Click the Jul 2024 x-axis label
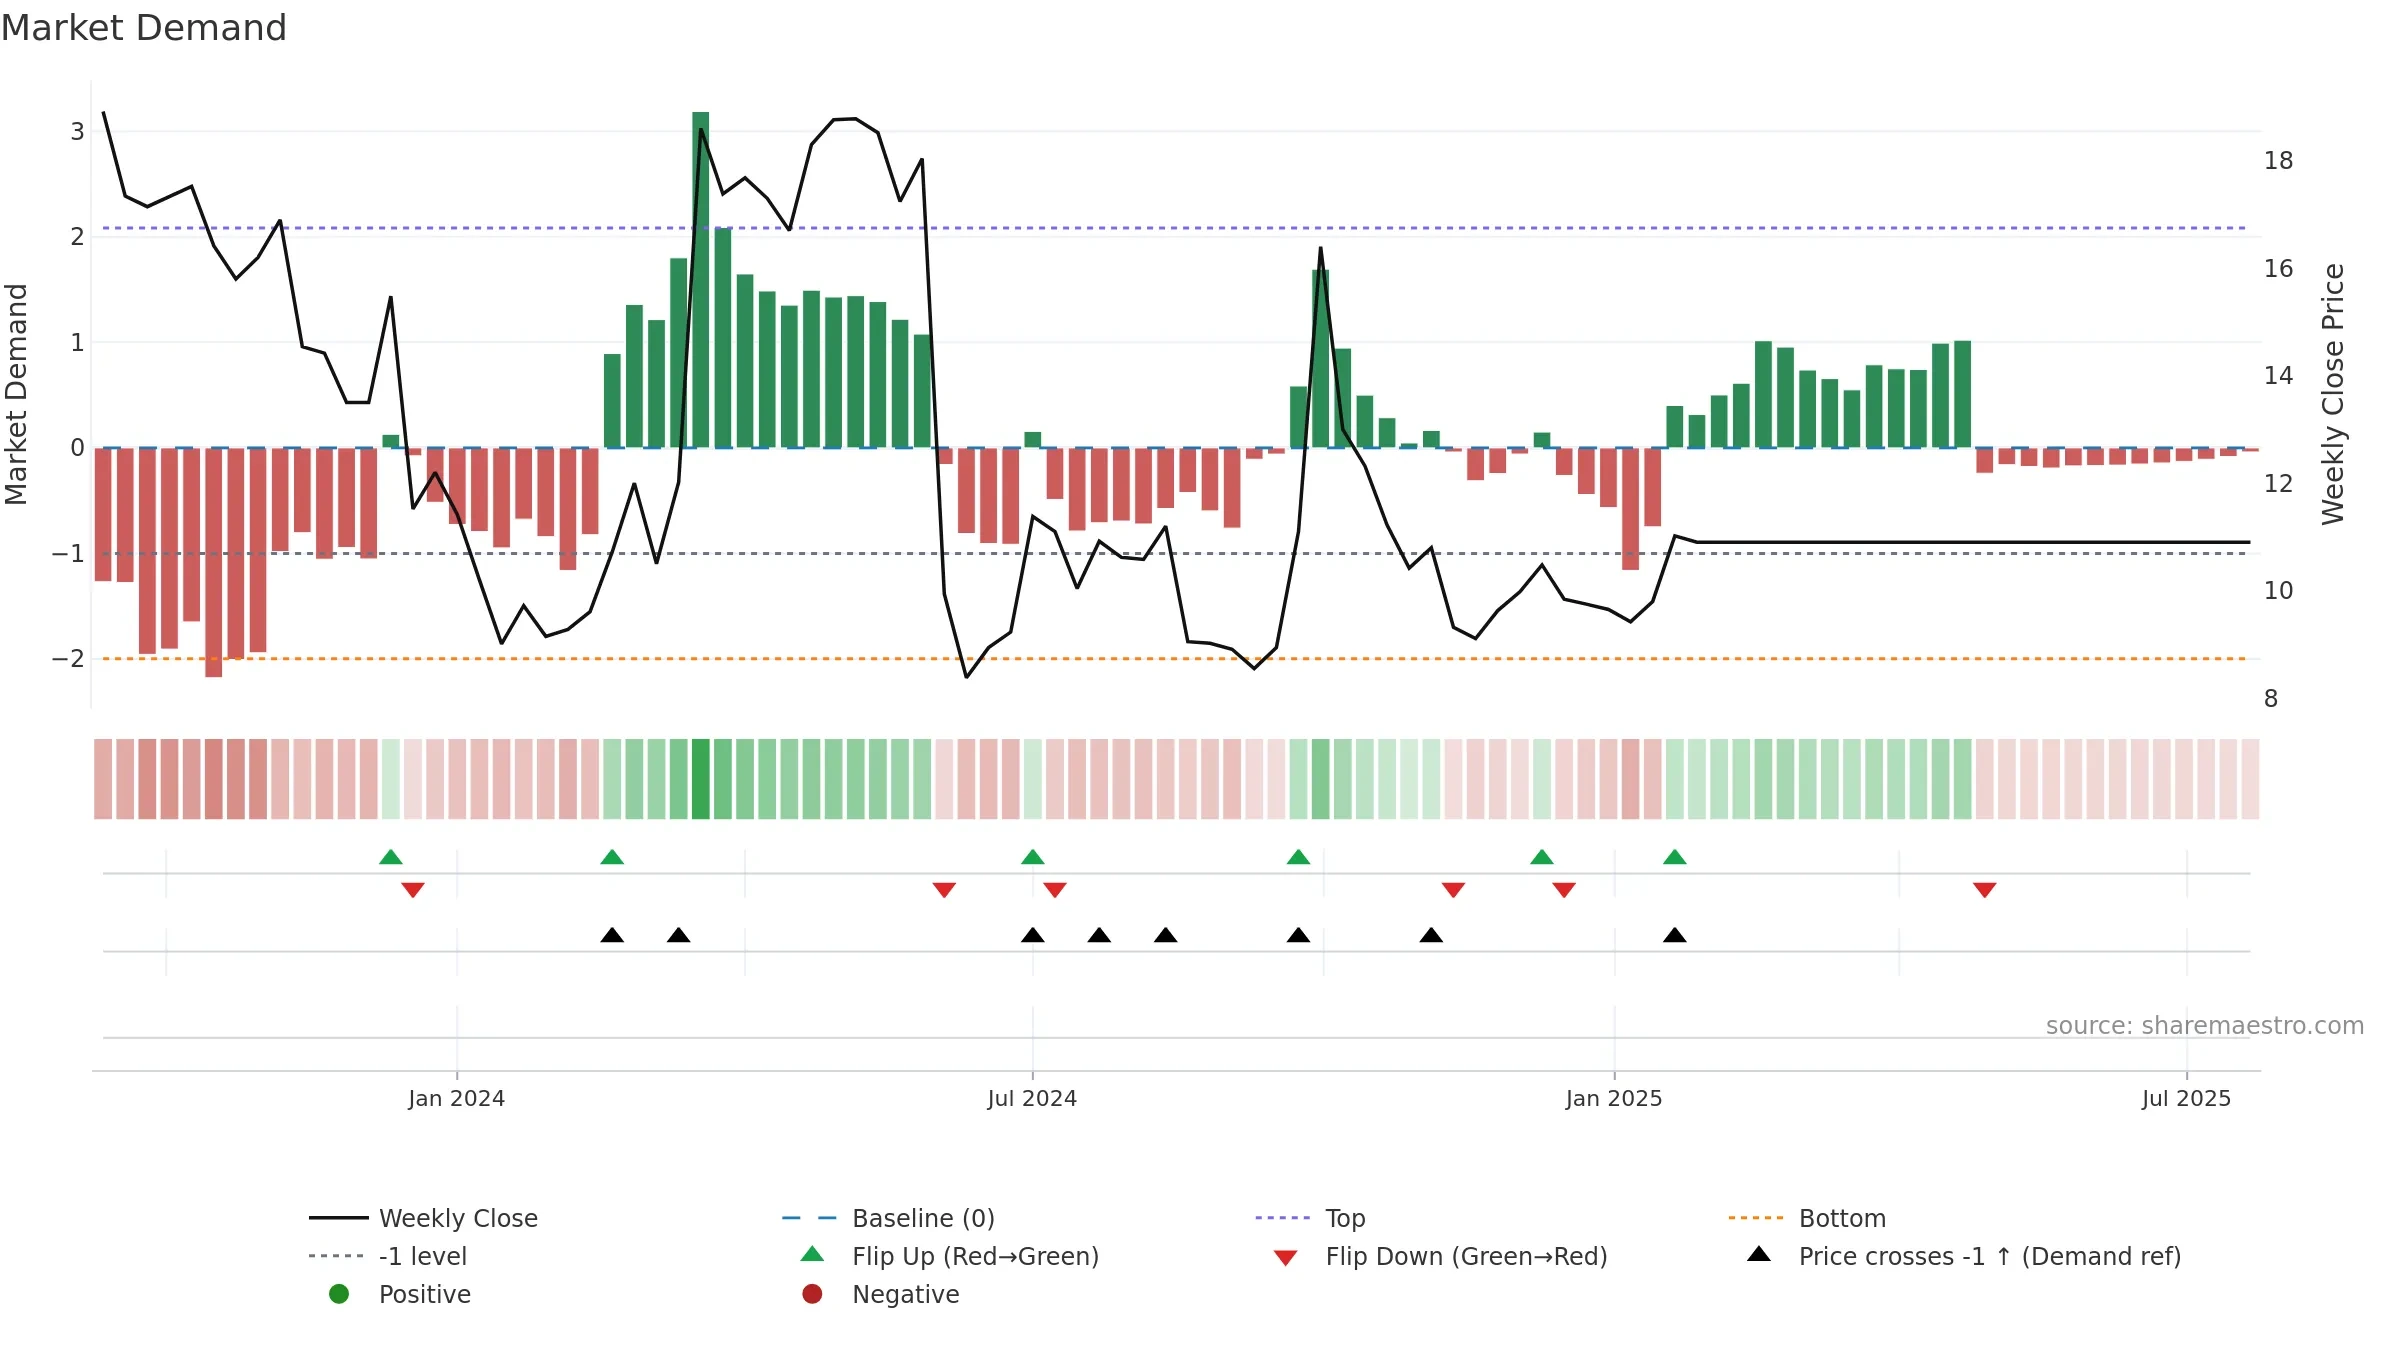The image size is (2400, 1350). [1032, 1098]
